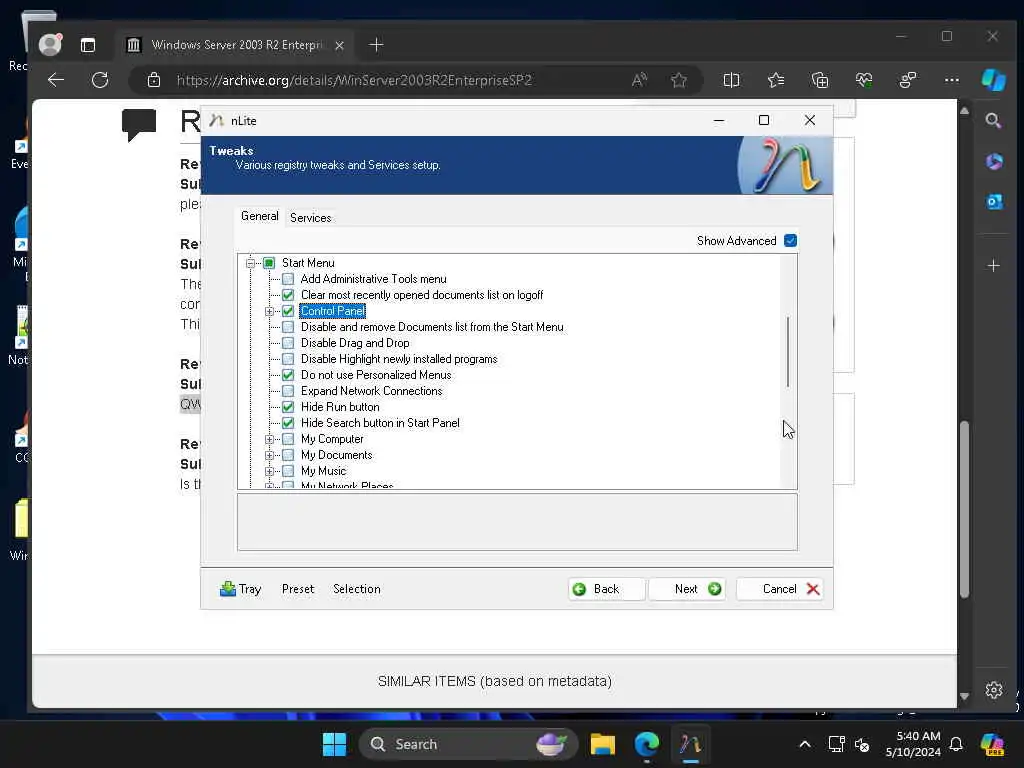
Task: Open Edge Settings and more menu
Action: tap(952, 80)
